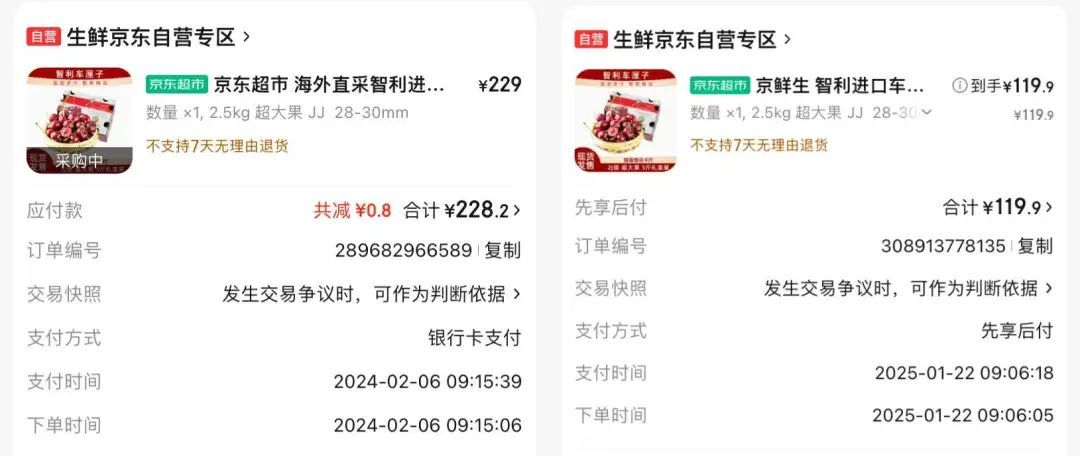Screen dimensions: 1080x456
Task: Open right 交易快照 transaction snapshot link
Action: point(909,289)
